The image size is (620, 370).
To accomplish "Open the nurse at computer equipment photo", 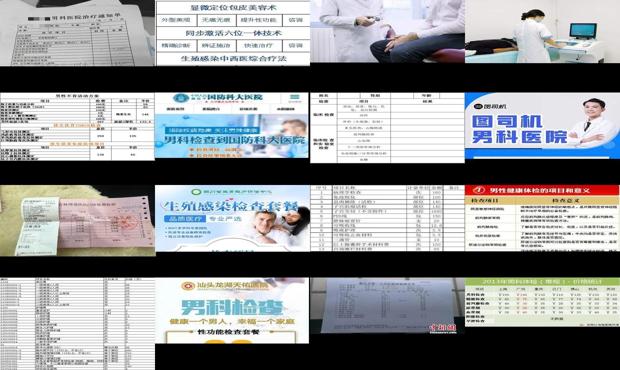I will (x=542, y=31).
